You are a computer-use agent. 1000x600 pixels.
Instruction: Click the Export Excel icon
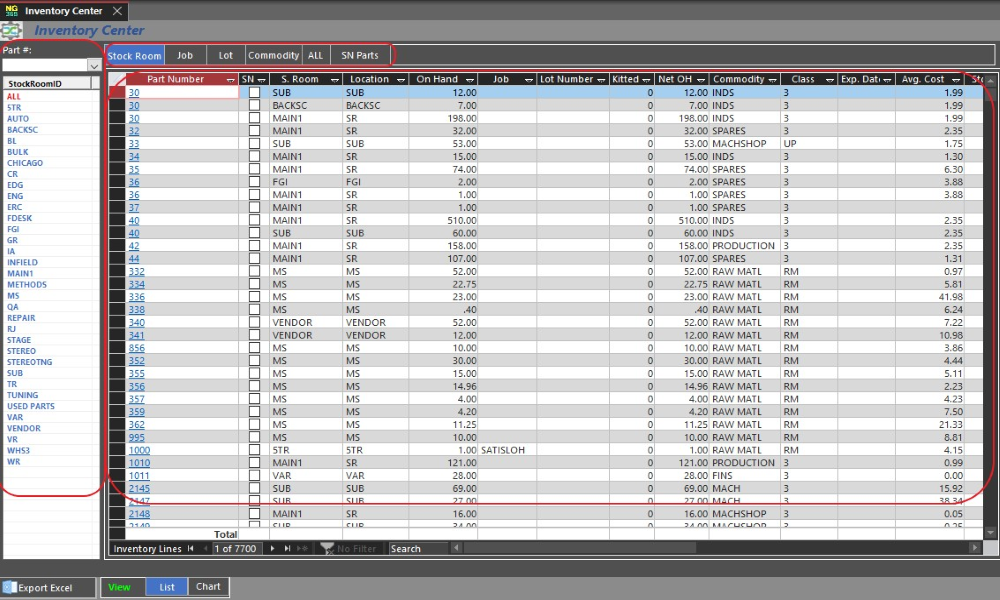(x=9, y=588)
